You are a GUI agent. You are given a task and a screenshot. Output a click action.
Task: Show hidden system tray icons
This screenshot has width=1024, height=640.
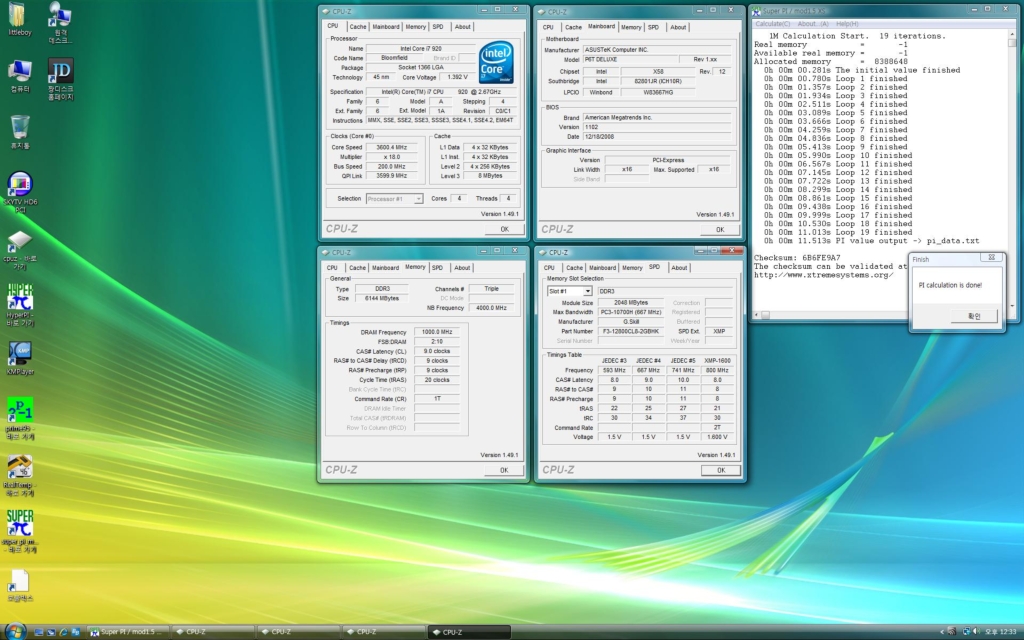[942, 632]
